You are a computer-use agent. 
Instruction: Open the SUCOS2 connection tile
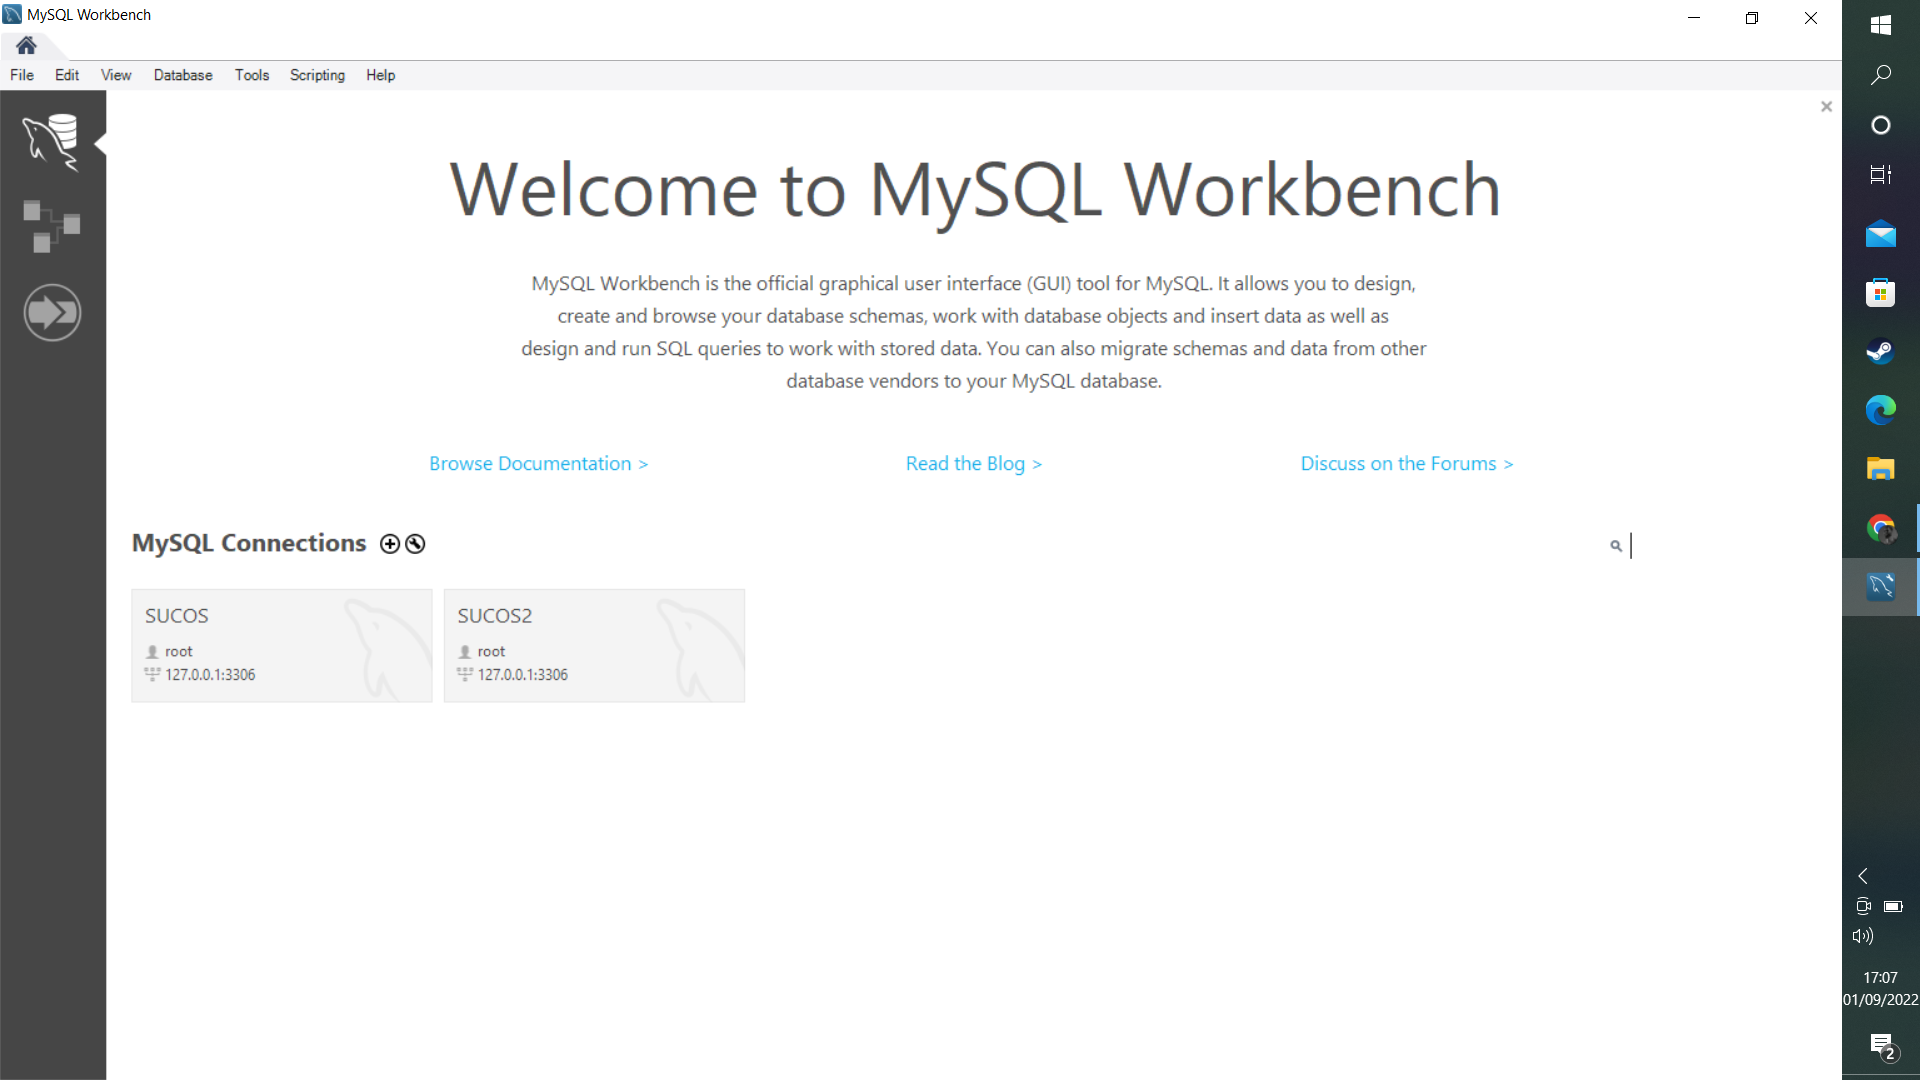(x=594, y=645)
